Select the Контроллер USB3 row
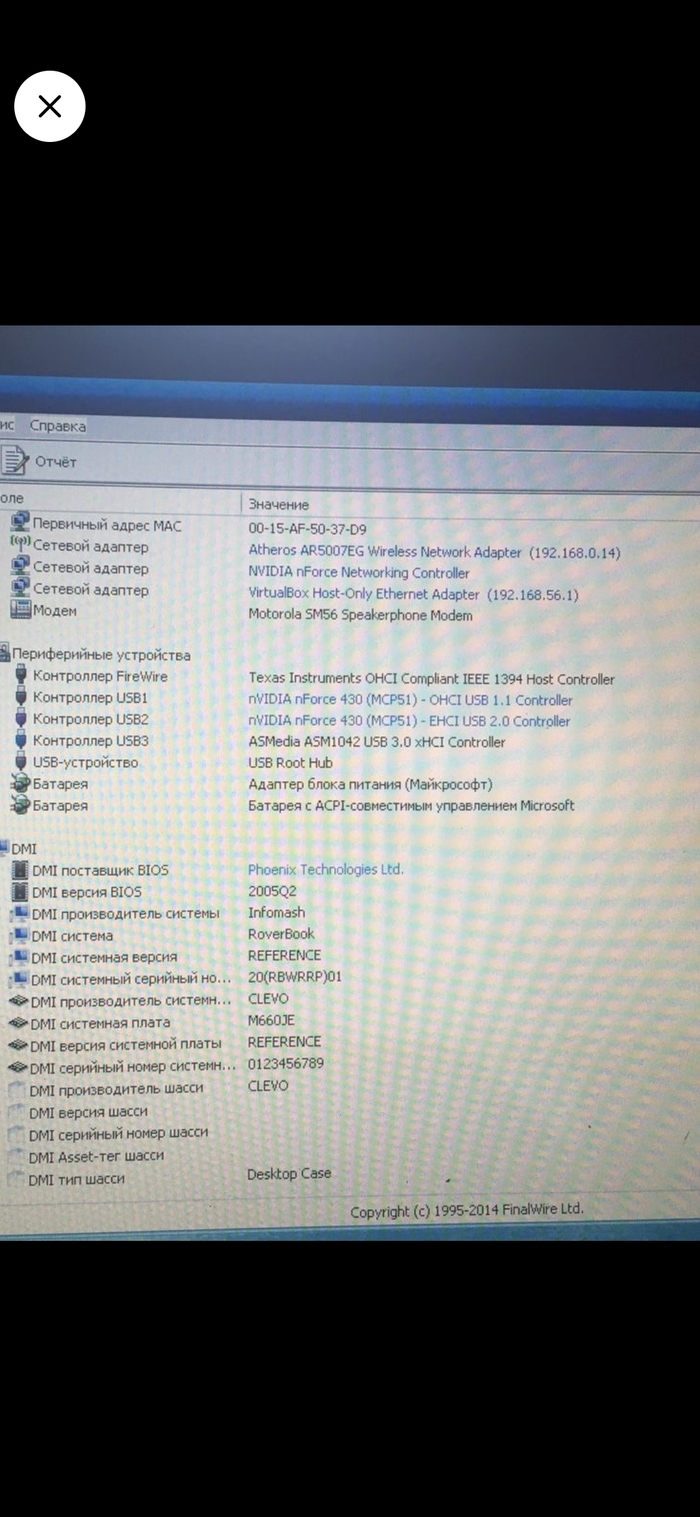The width and height of the screenshot is (700, 1517). [90, 741]
